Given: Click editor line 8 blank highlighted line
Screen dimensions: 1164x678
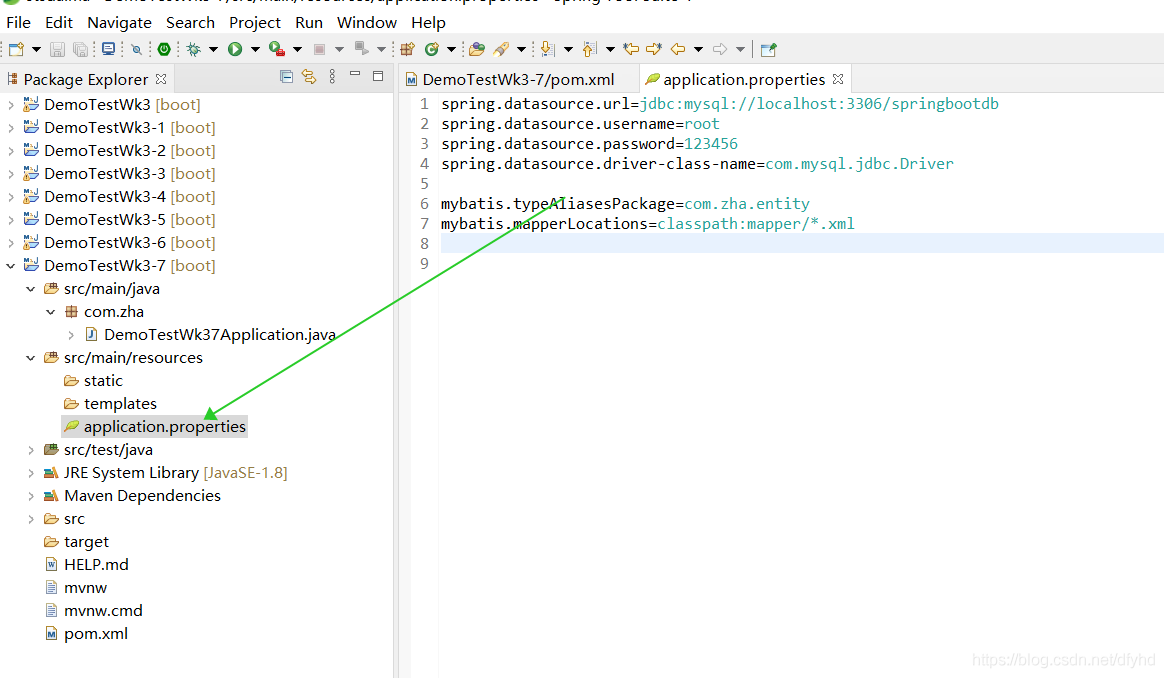Looking at the screenshot, I should click(x=802, y=244).
